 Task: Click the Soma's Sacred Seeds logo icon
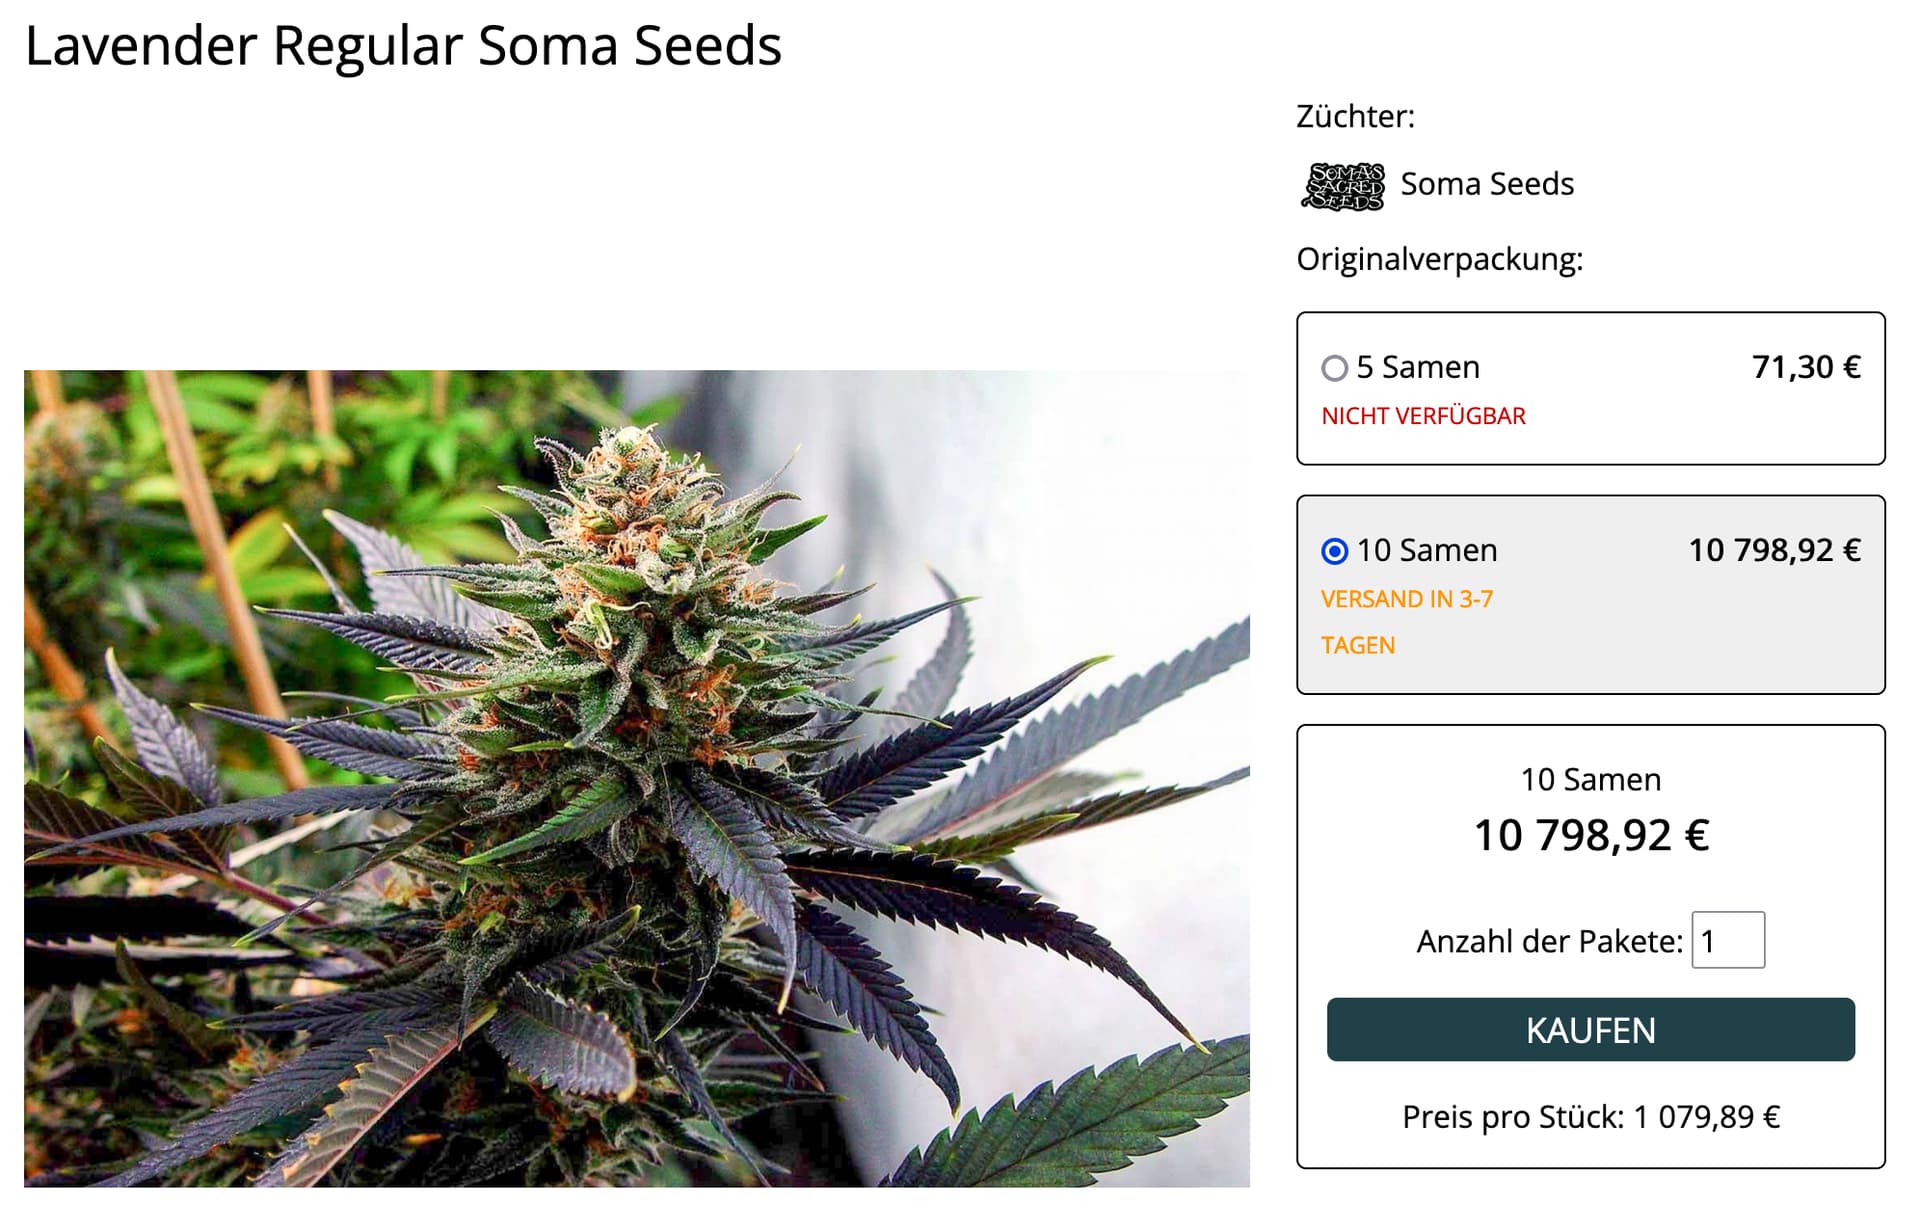coord(1343,186)
